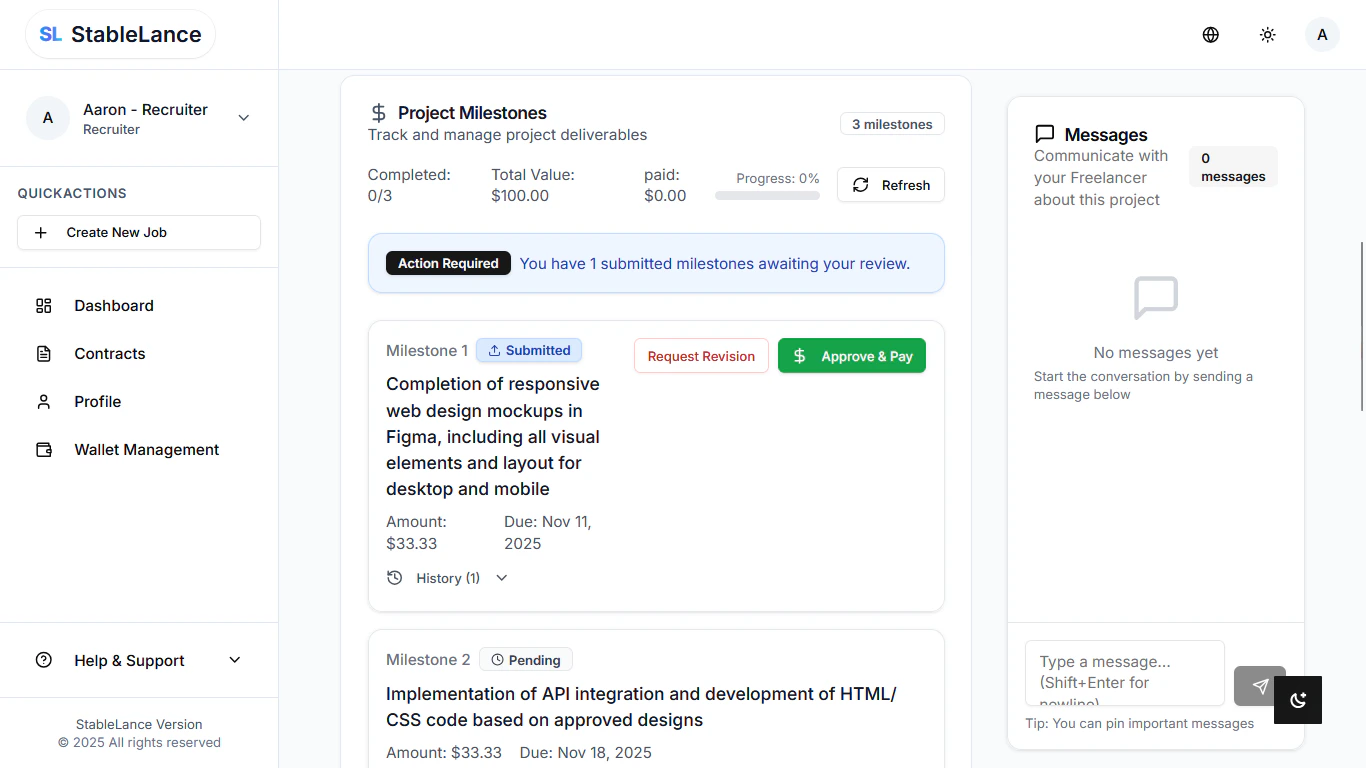Image resolution: width=1366 pixels, height=768 pixels.
Task: Click the Project Milestones heading
Action: click(472, 113)
